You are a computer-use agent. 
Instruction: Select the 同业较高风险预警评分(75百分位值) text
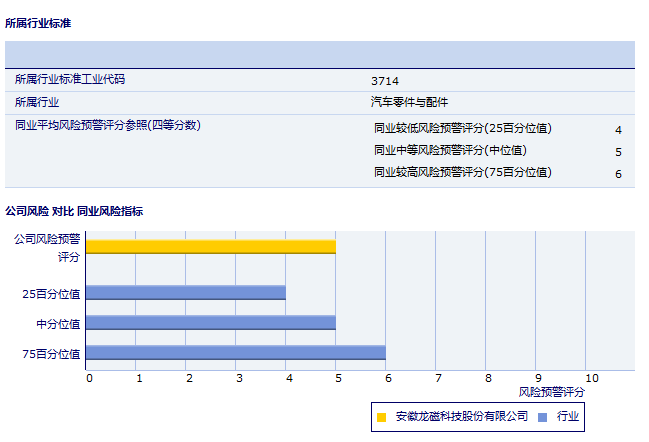click(463, 172)
